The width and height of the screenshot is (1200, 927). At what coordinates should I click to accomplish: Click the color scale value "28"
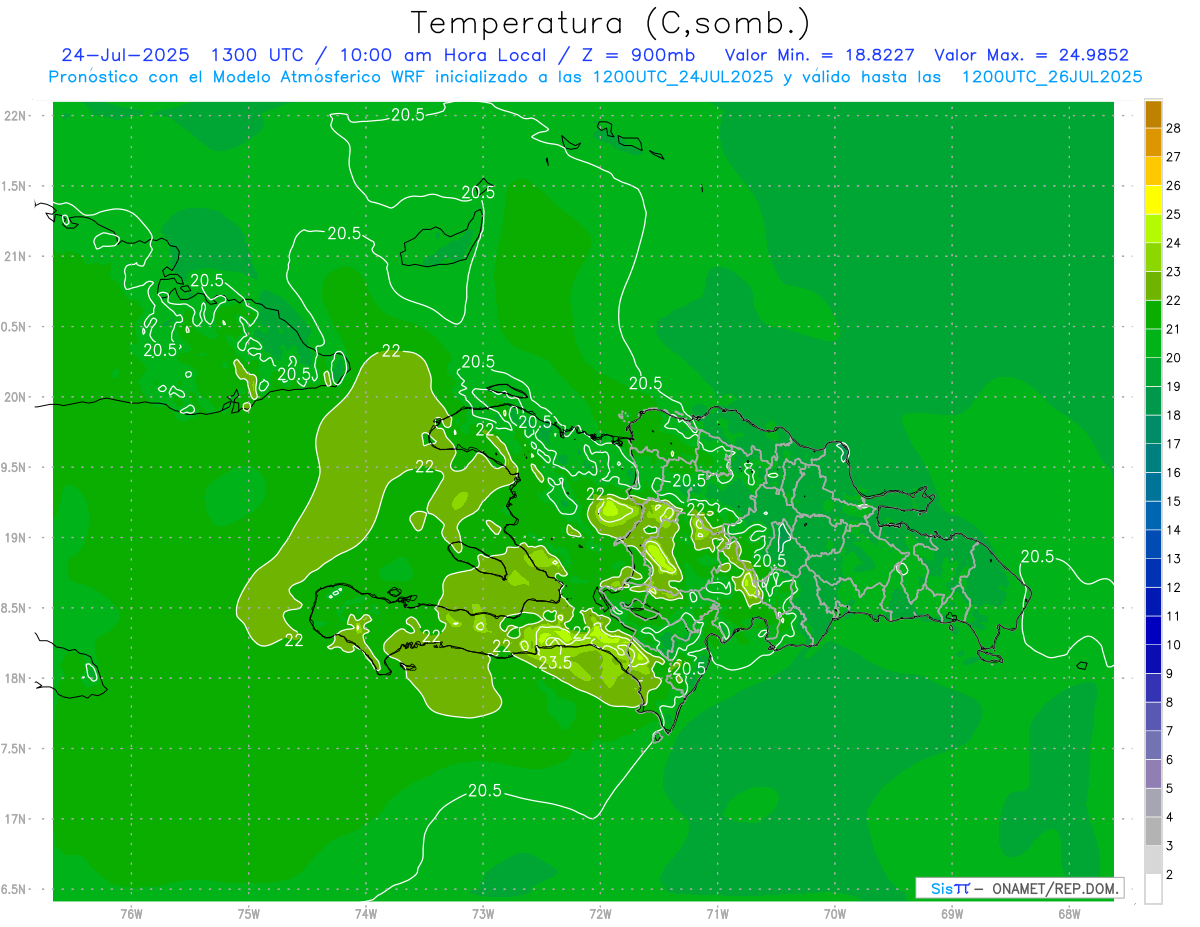tap(1173, 128)
